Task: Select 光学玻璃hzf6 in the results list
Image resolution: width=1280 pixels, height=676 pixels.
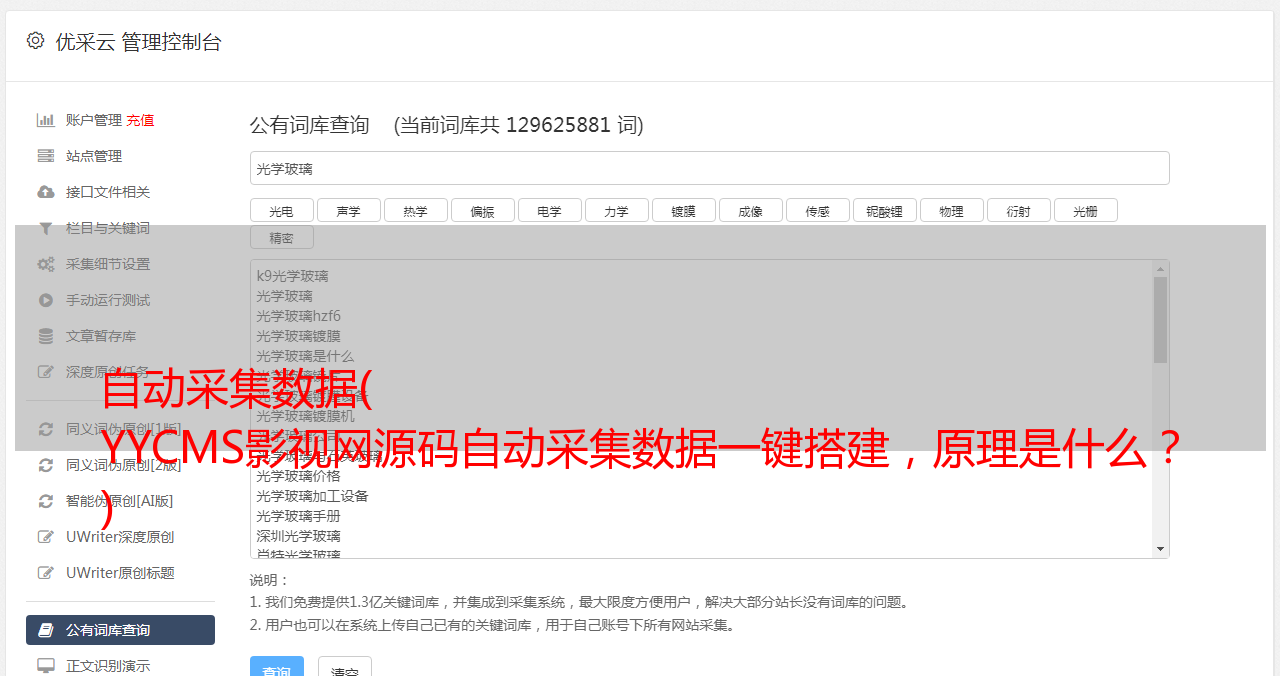Action: click(x=299, y=316)
